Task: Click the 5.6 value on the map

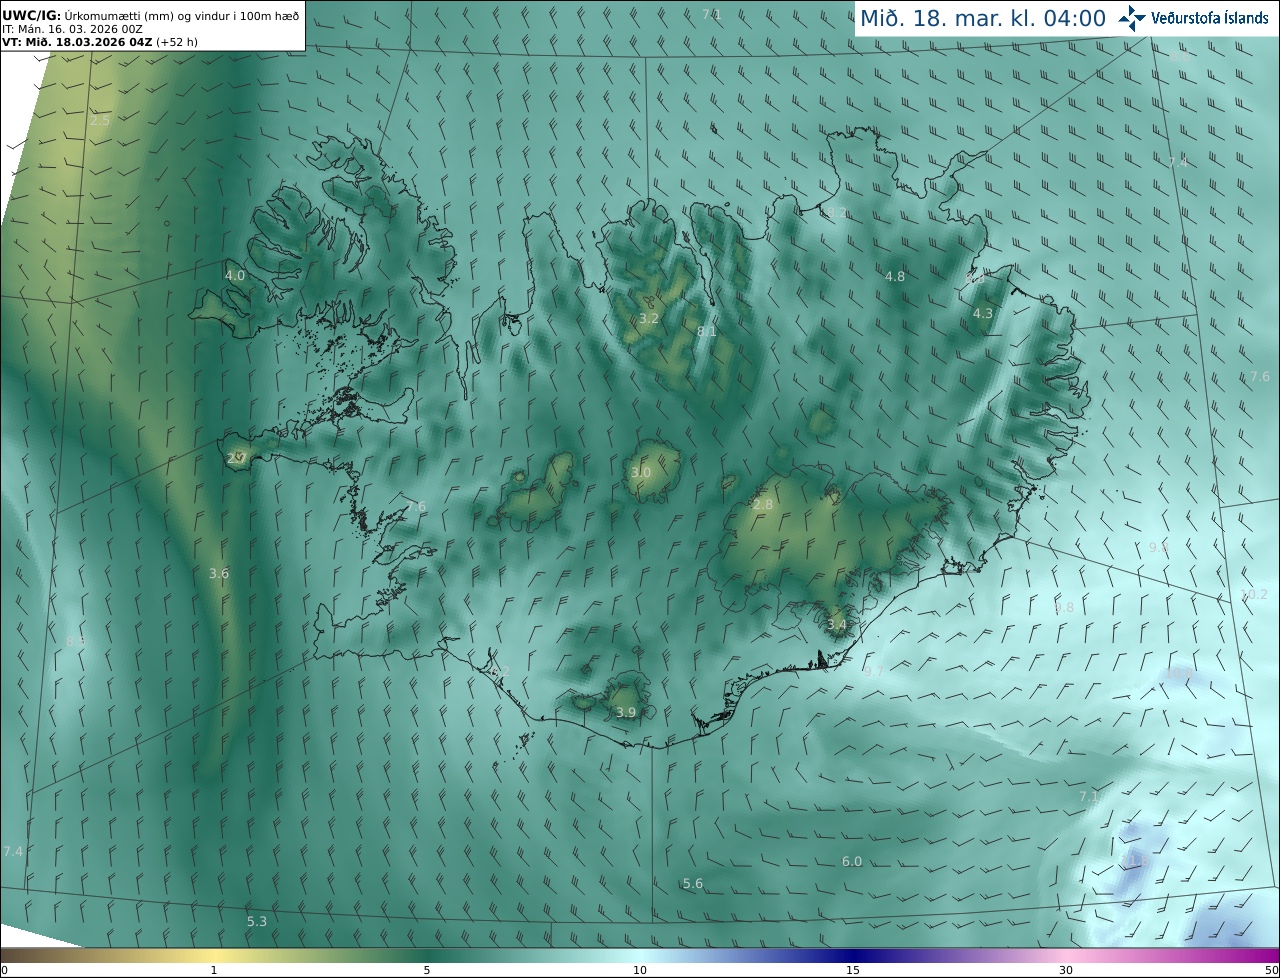Action: pyautogui.click(x=693, y=884)
